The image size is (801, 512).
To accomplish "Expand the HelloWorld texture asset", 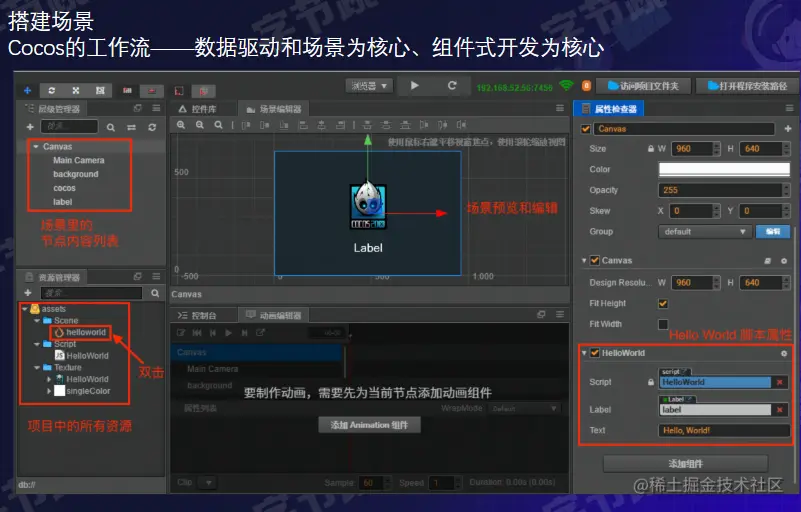I will pyautogui.click(x=49, y=379).
